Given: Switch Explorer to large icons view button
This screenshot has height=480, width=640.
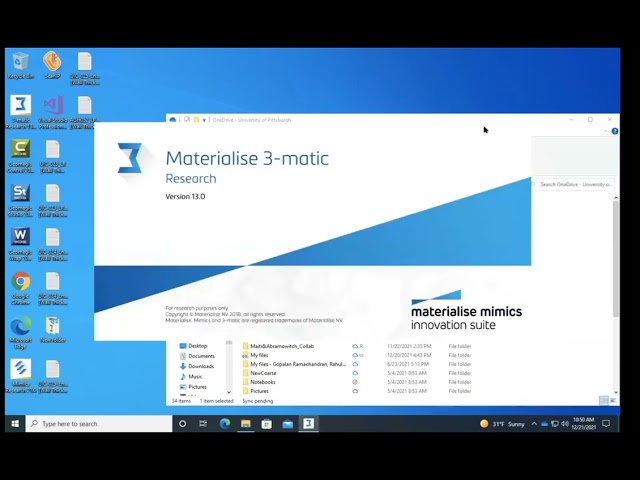Looking at the screenshot, I should (613, 401).
